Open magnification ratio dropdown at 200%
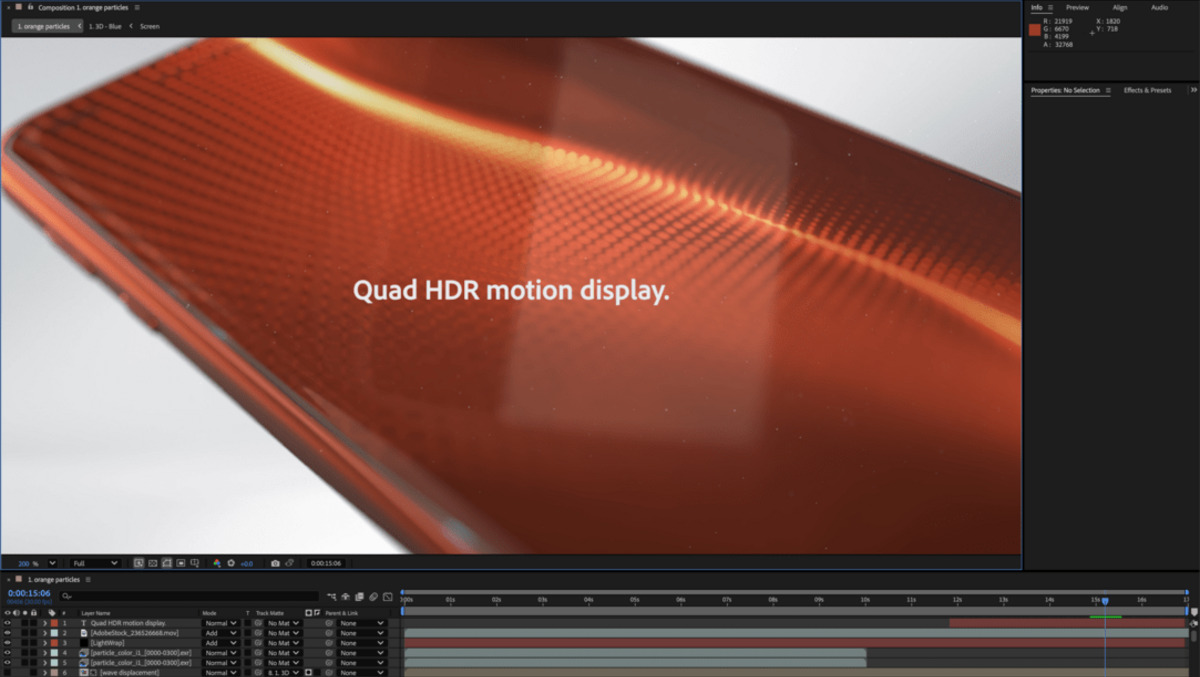 pos(52,563)
